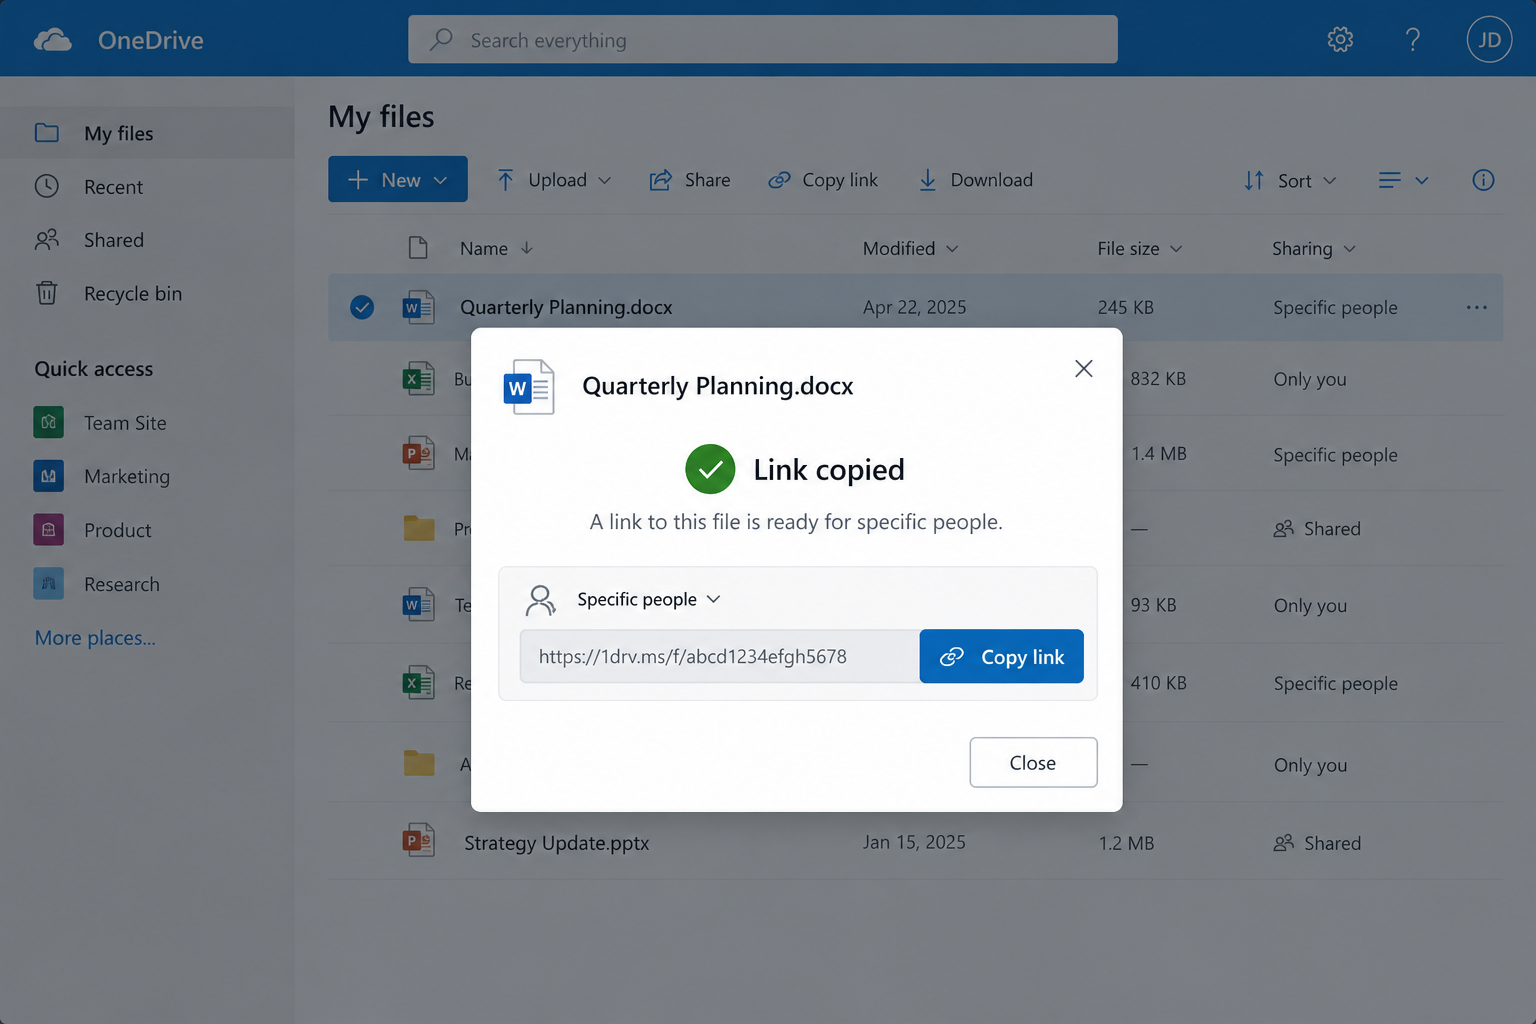
Task: Click the Recent clock icon in sidebar
Action: coord(47,186)
